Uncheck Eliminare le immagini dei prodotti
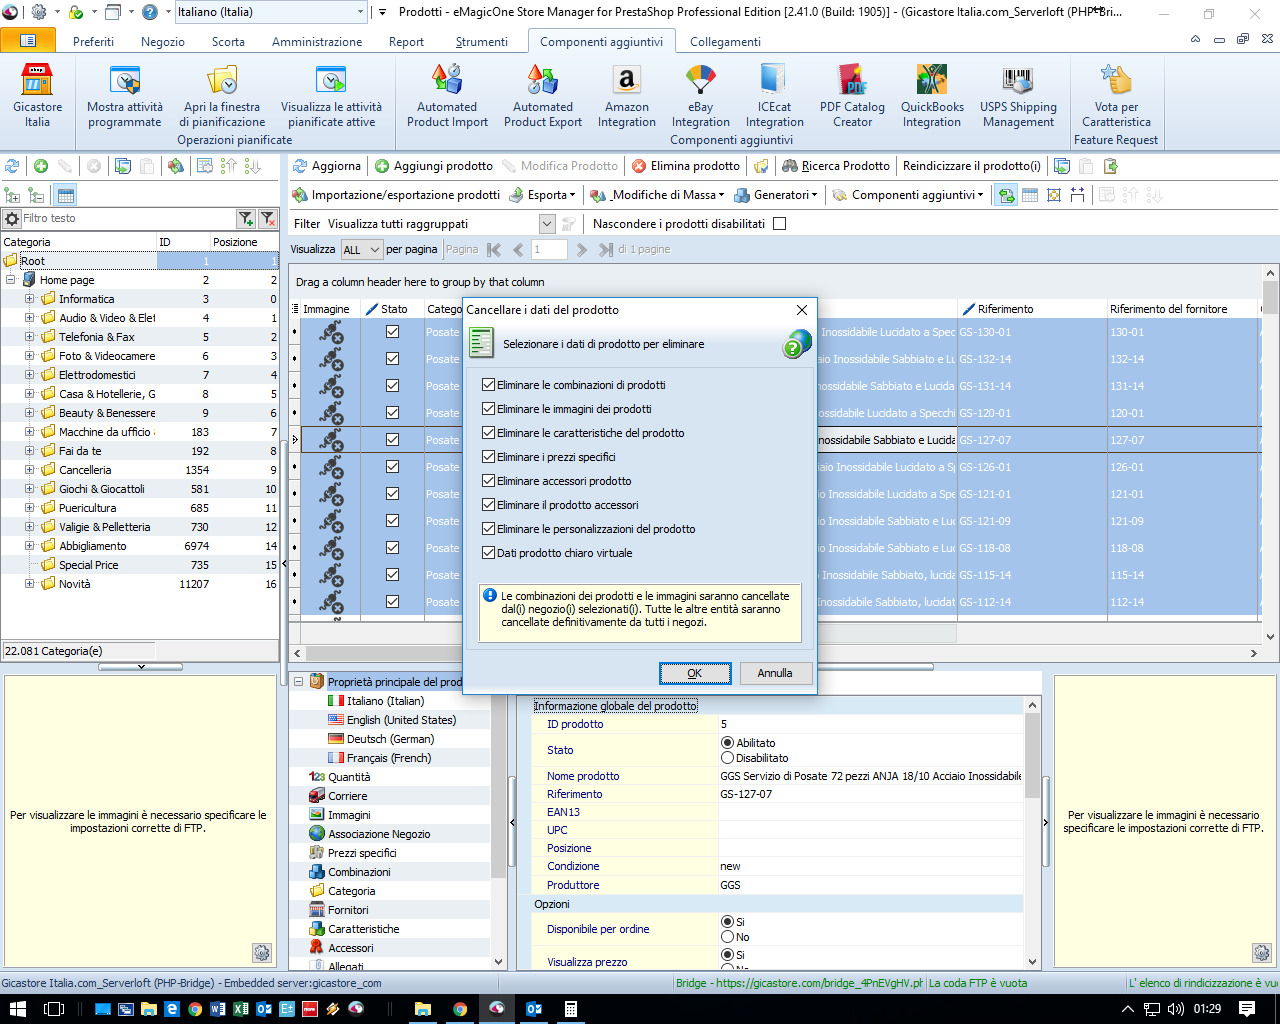The image size is (1280, 1024). tap(489, 409)
